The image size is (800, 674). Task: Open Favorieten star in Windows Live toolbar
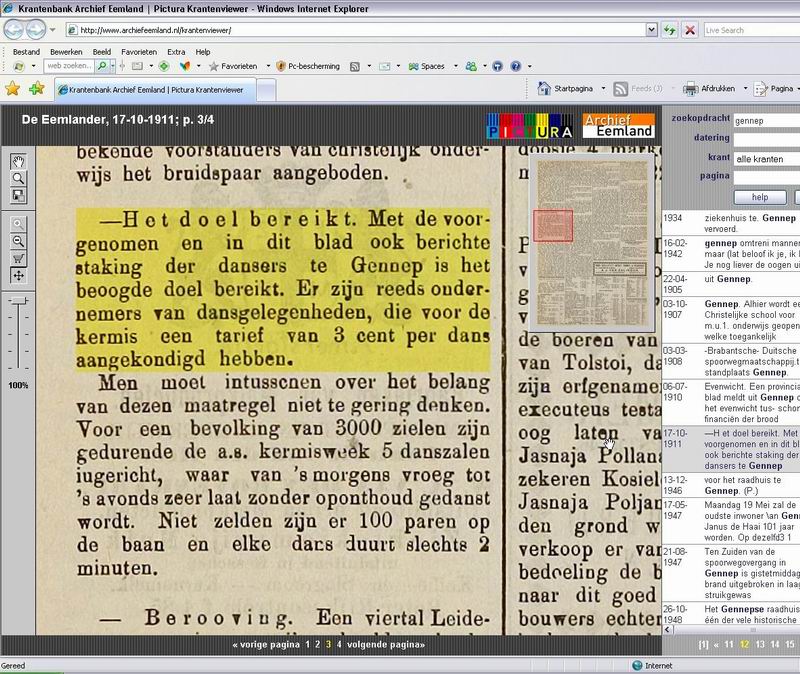[233, 66]
